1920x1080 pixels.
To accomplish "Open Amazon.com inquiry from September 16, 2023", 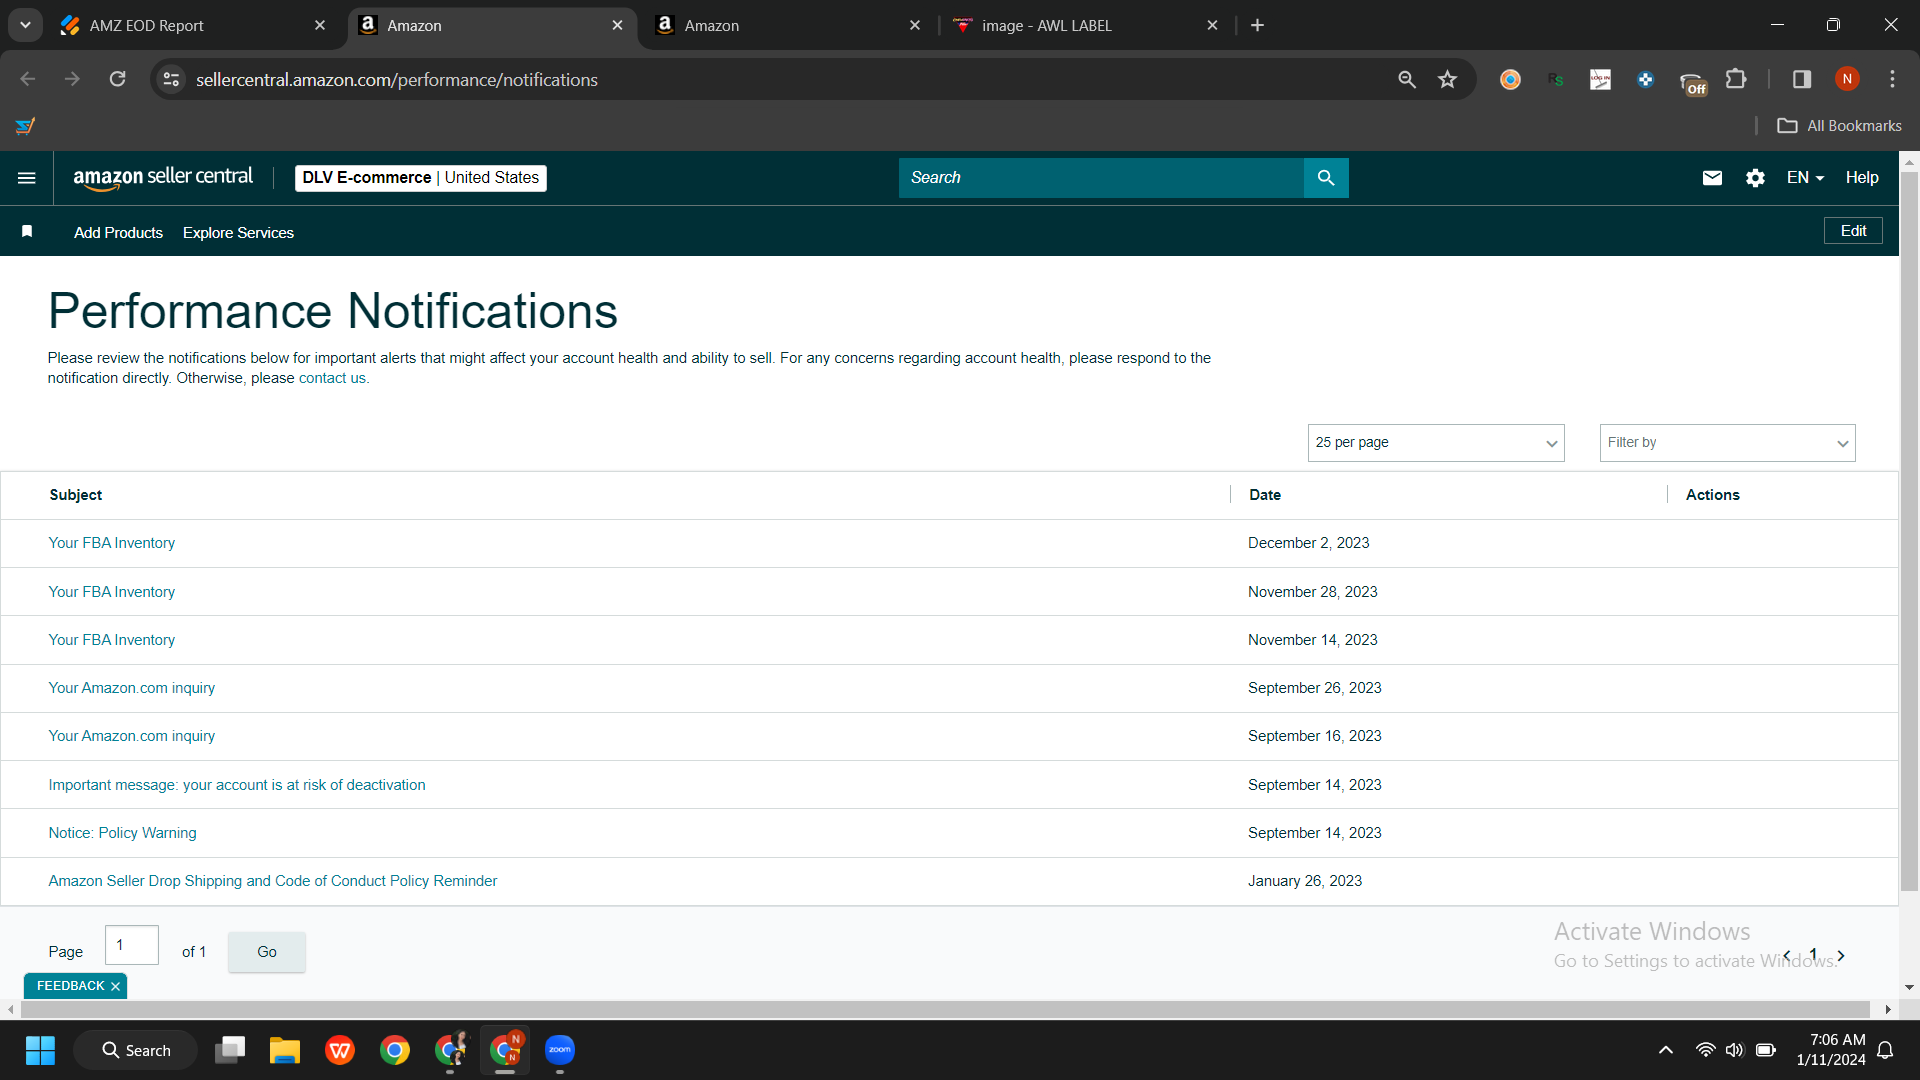I will point(132,736).
